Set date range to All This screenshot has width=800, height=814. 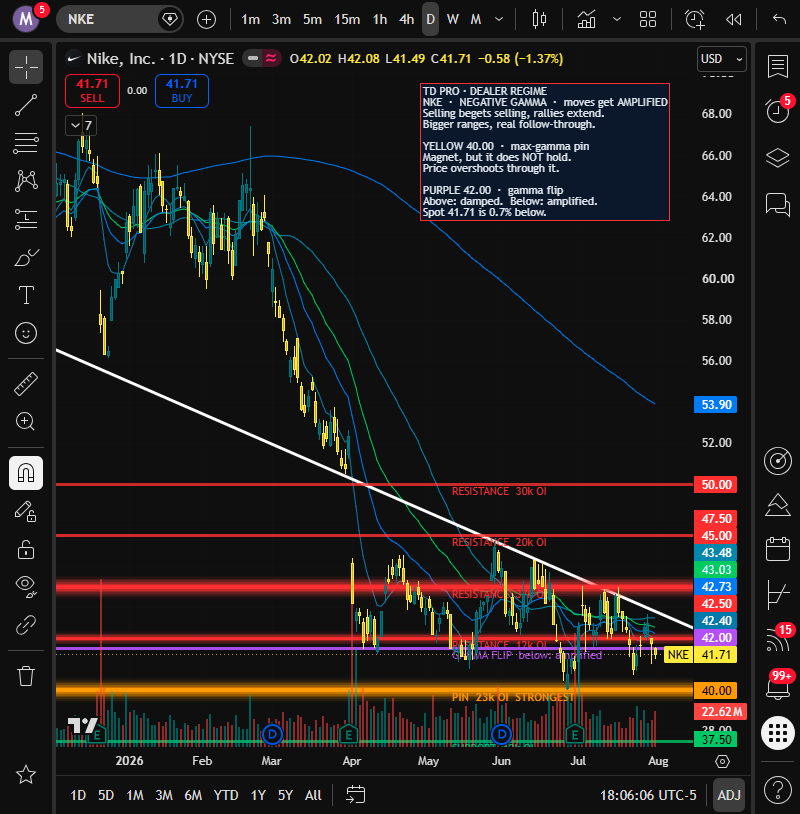(x=313, y=795)
